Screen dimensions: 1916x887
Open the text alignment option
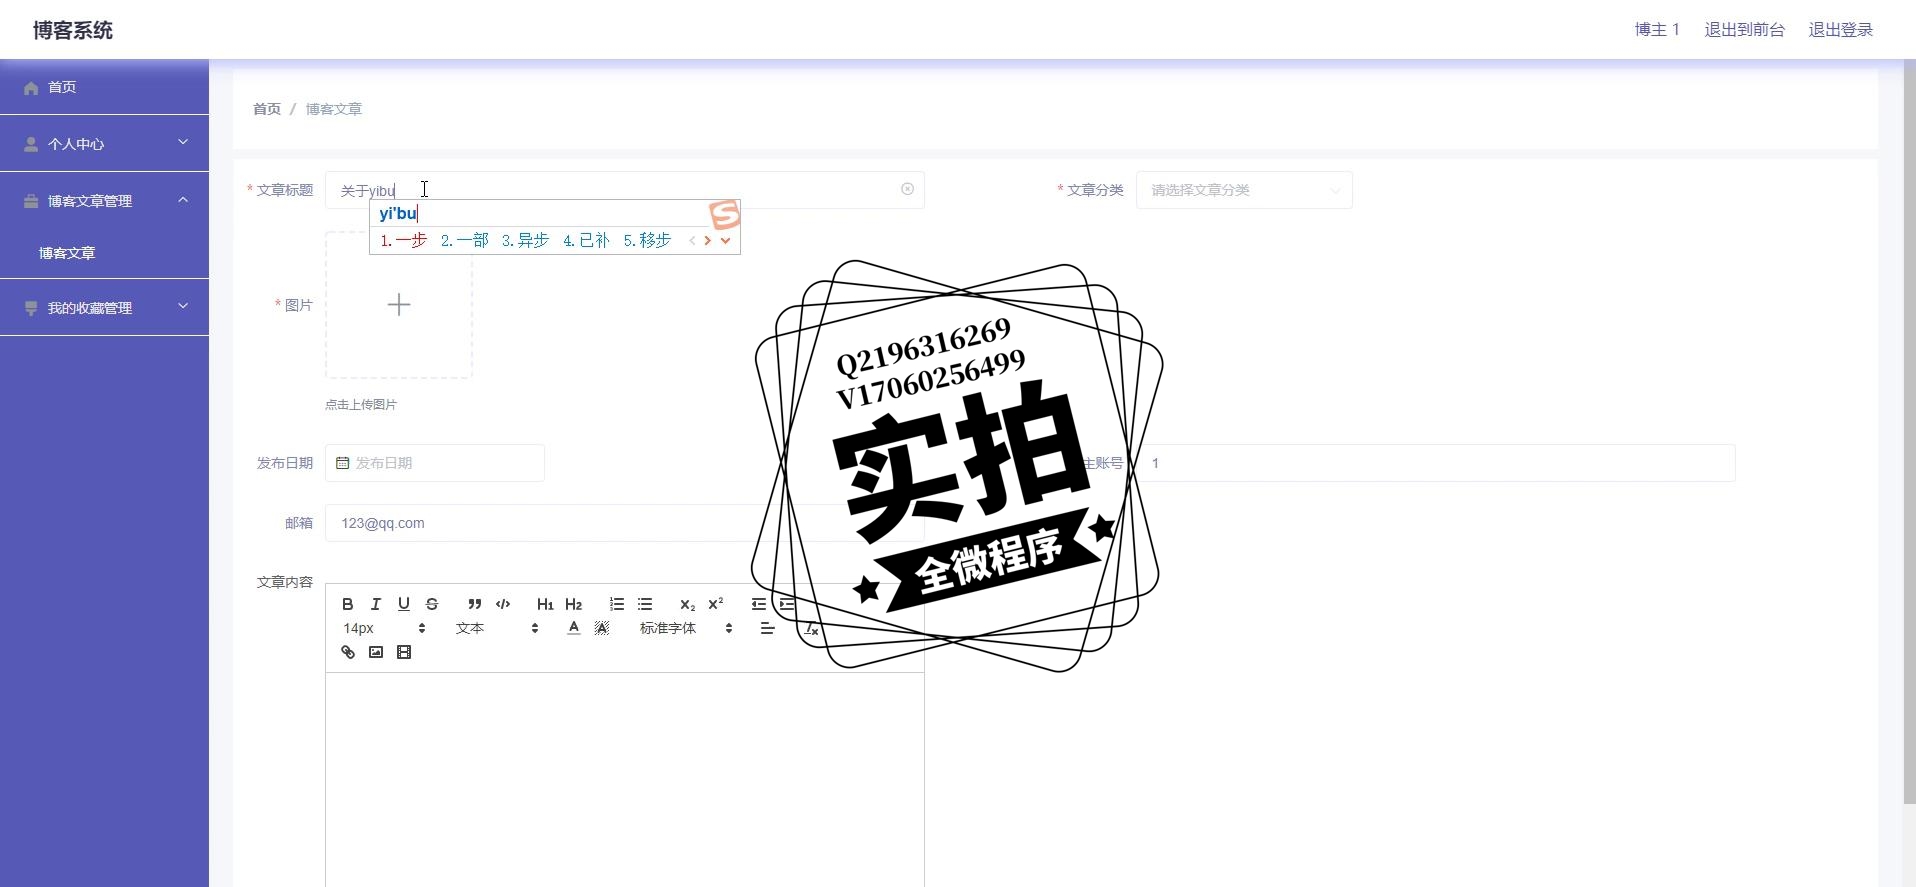[767, 628]
